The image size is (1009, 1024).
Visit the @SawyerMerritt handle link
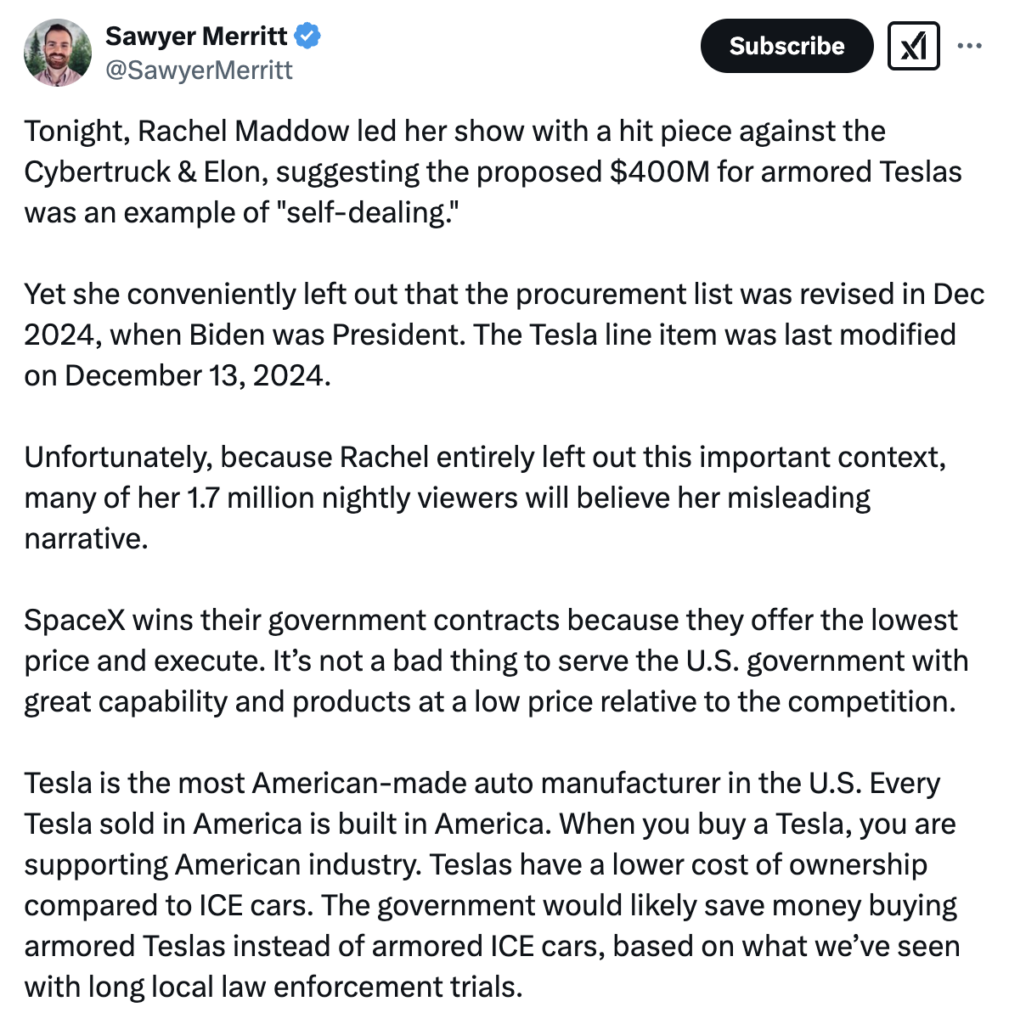(199, 70)
